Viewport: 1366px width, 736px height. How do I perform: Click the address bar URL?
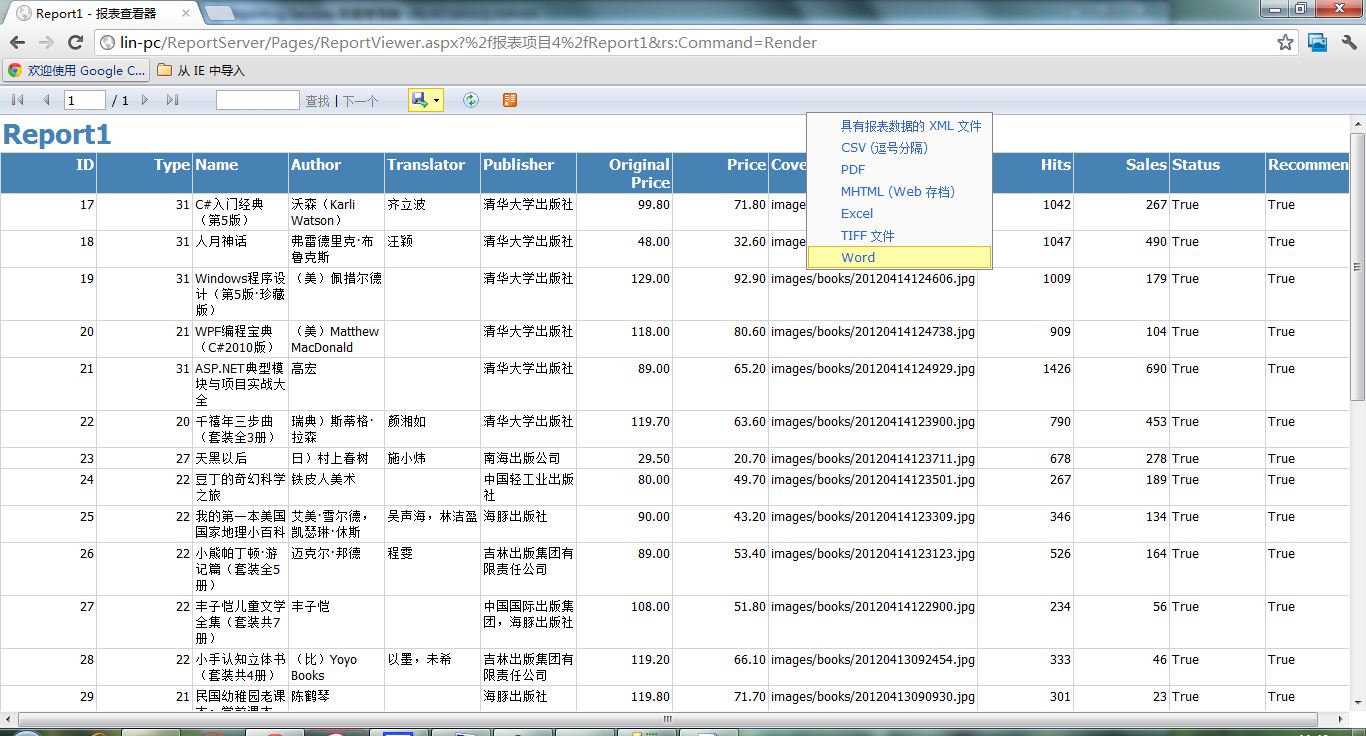[469, 43]
